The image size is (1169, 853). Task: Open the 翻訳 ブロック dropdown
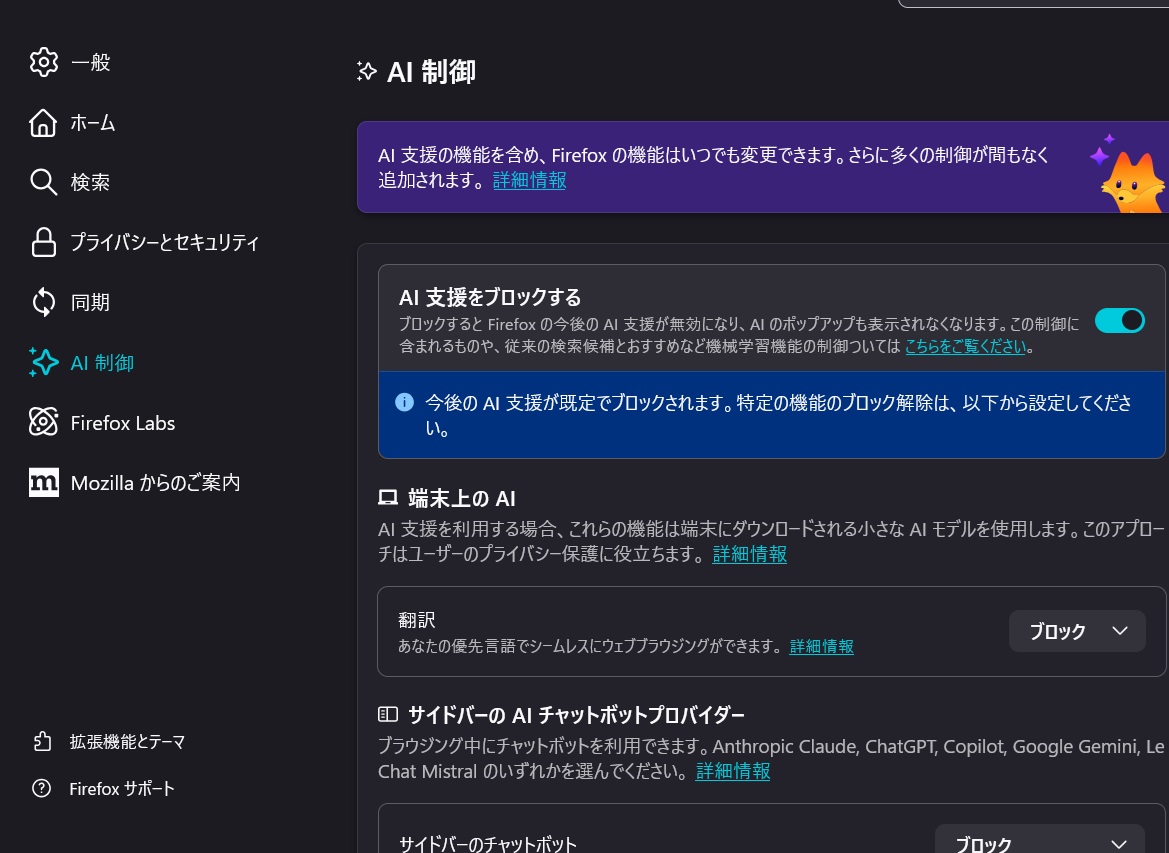(1077, 631)
